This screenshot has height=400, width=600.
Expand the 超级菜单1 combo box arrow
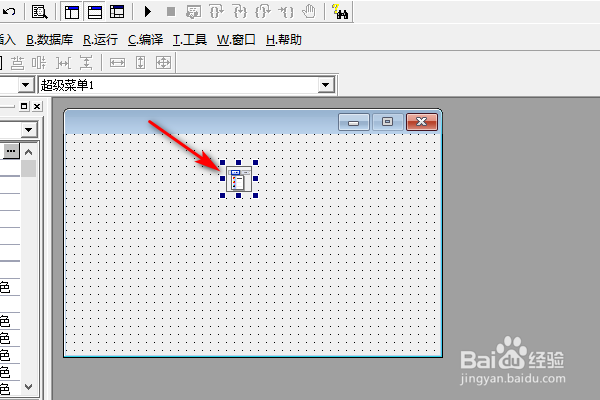point(326,85)
